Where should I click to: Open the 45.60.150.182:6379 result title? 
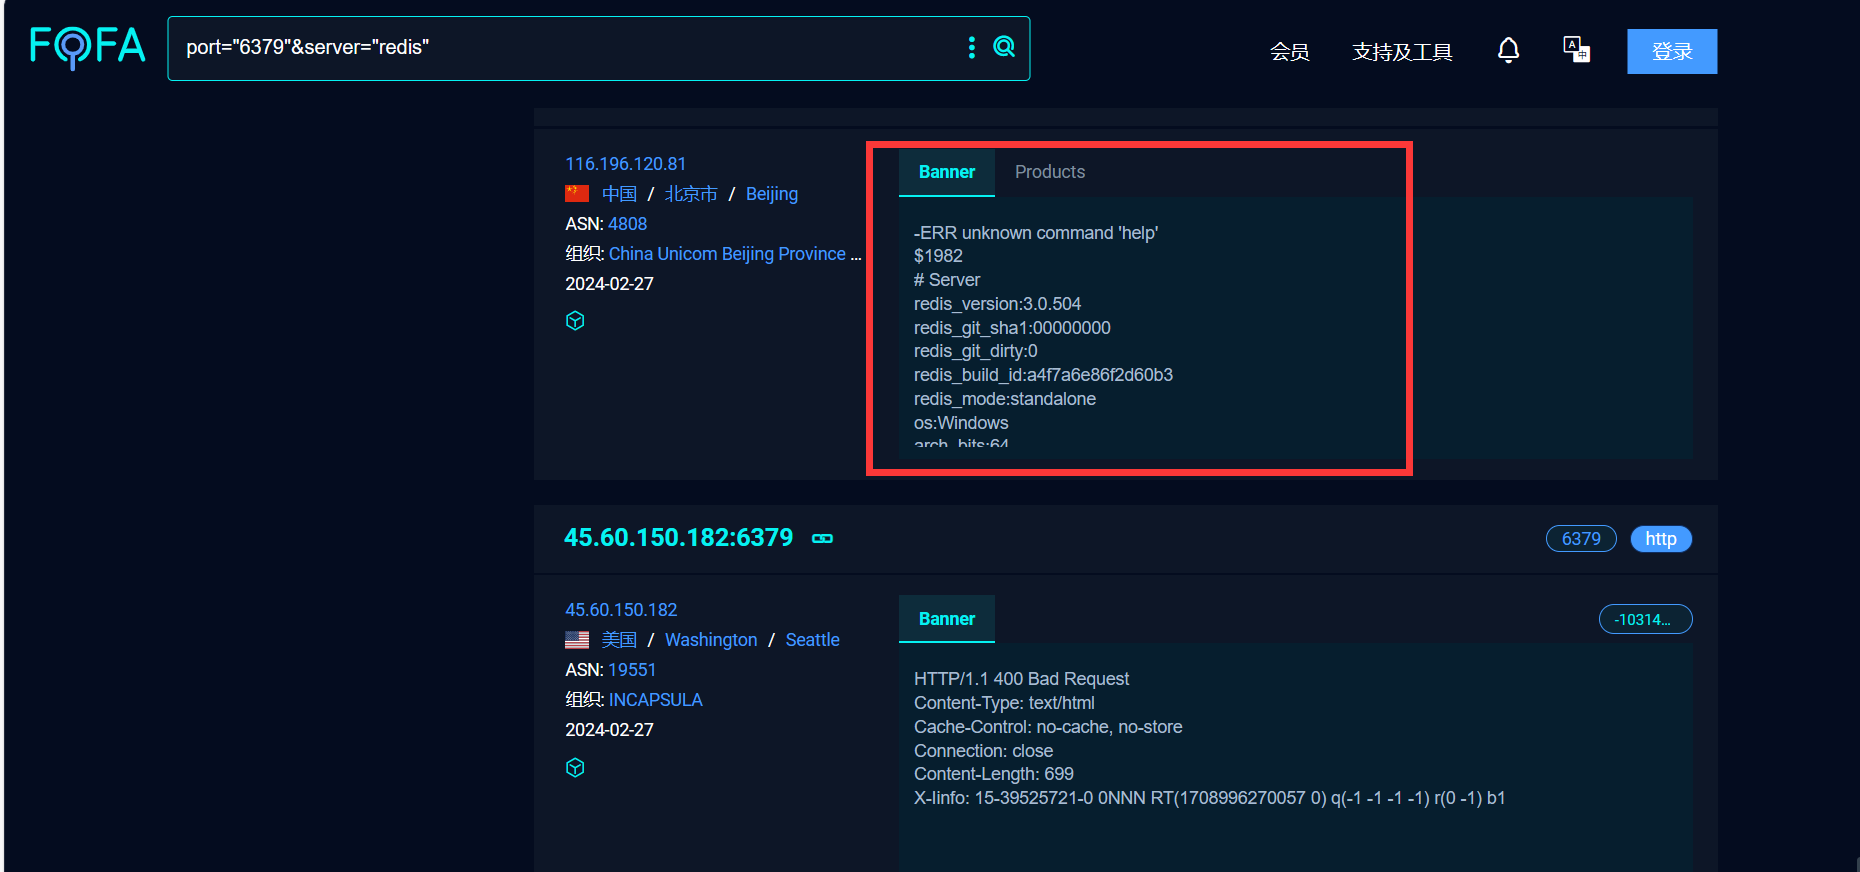(678, 538)
